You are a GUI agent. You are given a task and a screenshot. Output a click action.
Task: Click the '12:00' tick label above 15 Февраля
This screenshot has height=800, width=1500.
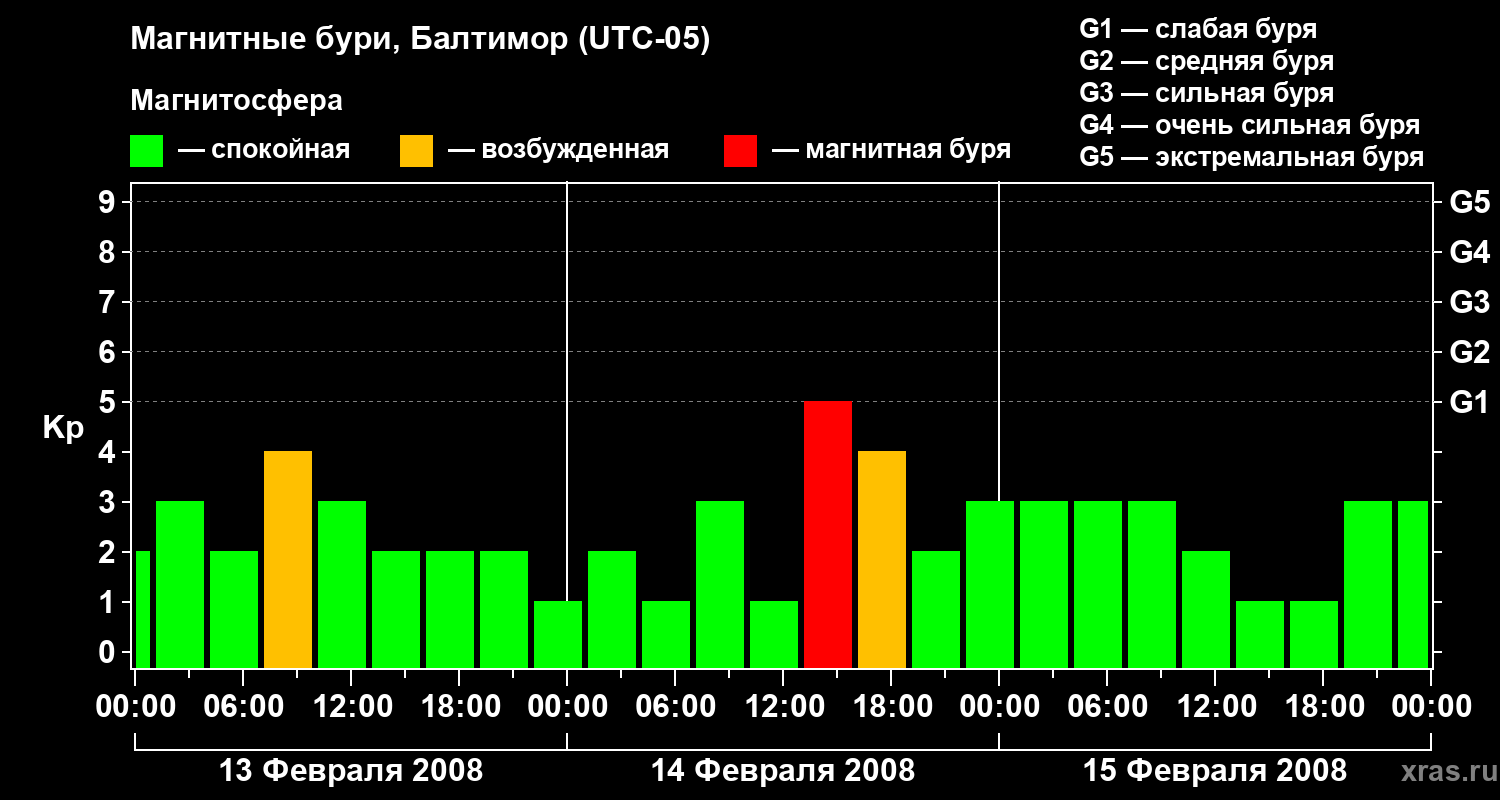[1215, 707]
